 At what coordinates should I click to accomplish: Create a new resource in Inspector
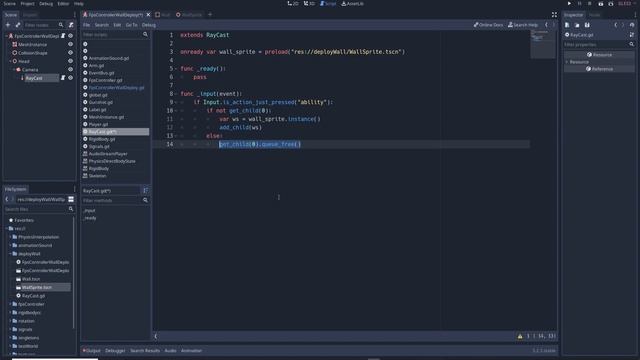pos(567,25)
